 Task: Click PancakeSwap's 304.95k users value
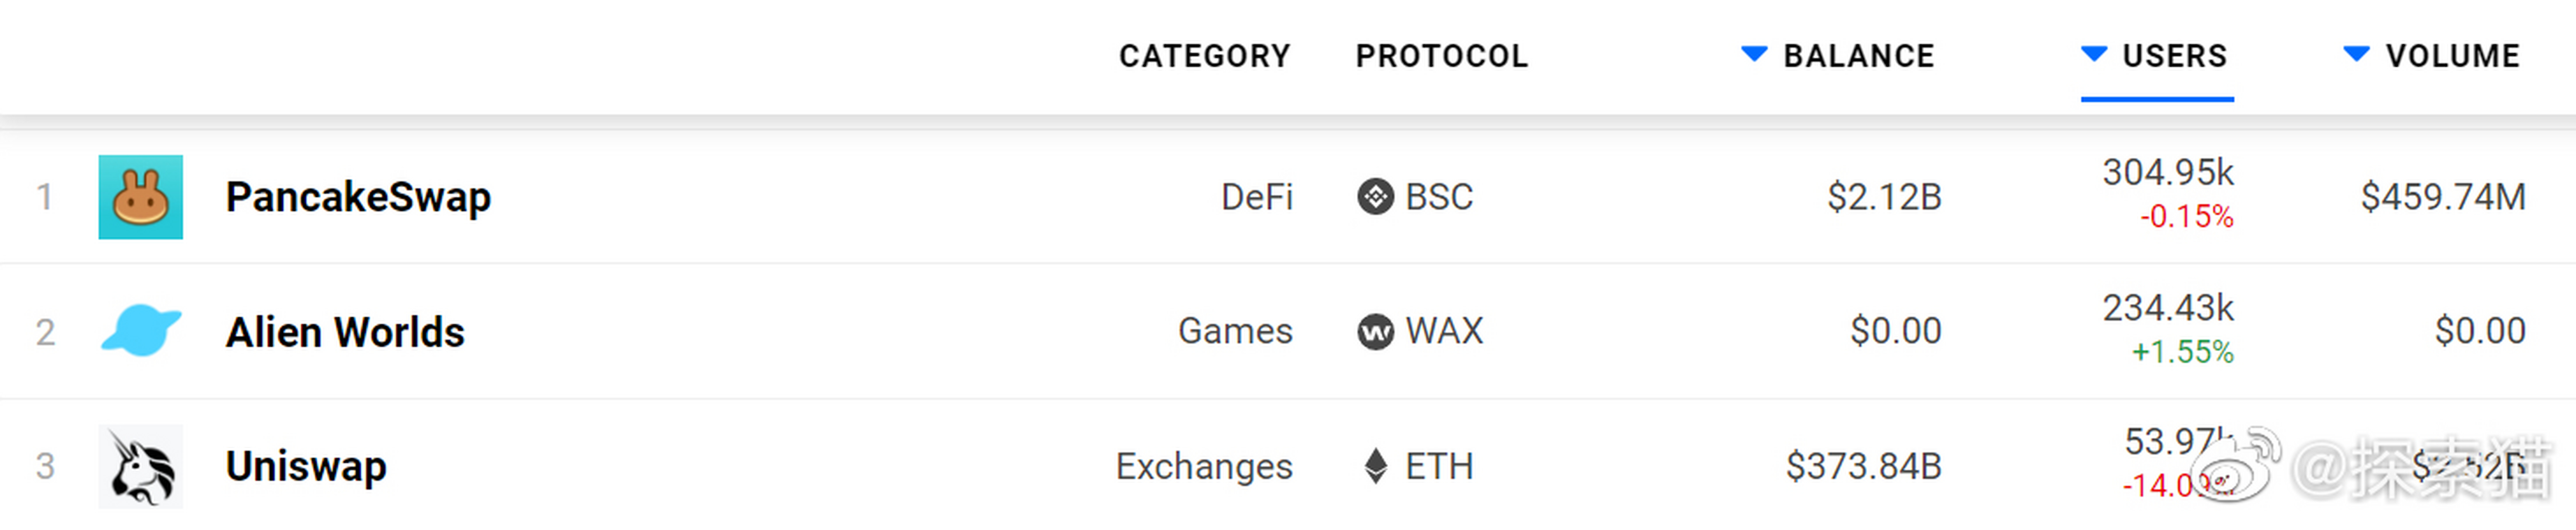click(x=2167, y=172)
